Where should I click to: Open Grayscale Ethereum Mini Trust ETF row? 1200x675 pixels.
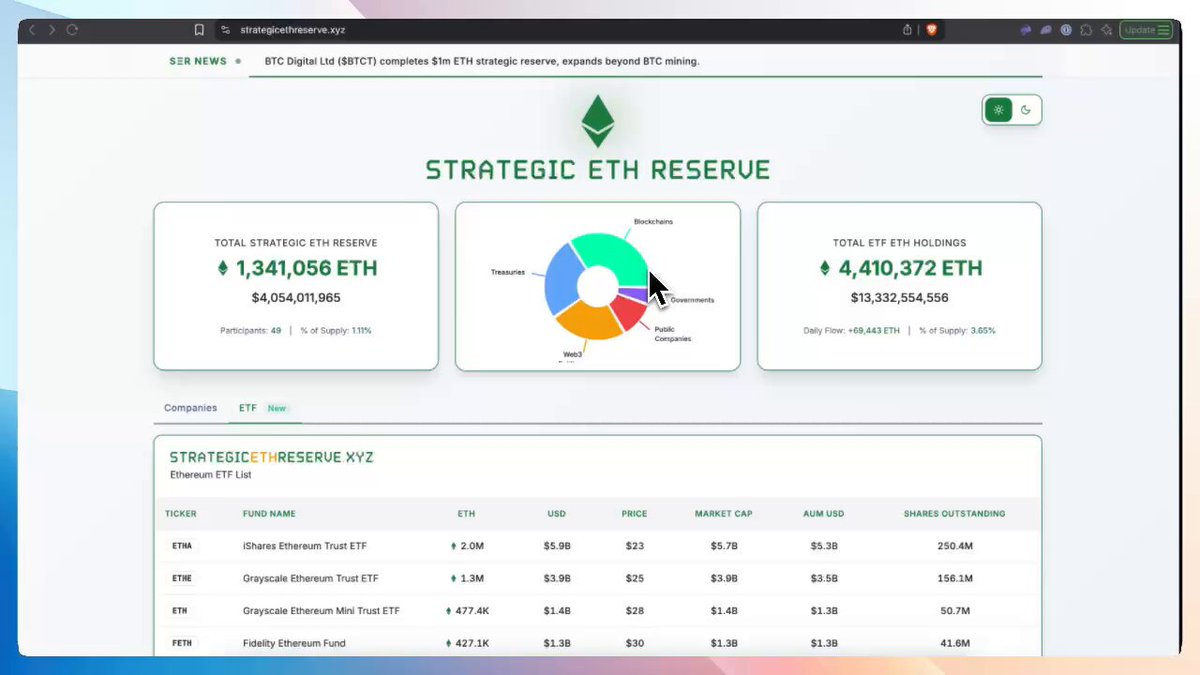(x=598, y=610)
